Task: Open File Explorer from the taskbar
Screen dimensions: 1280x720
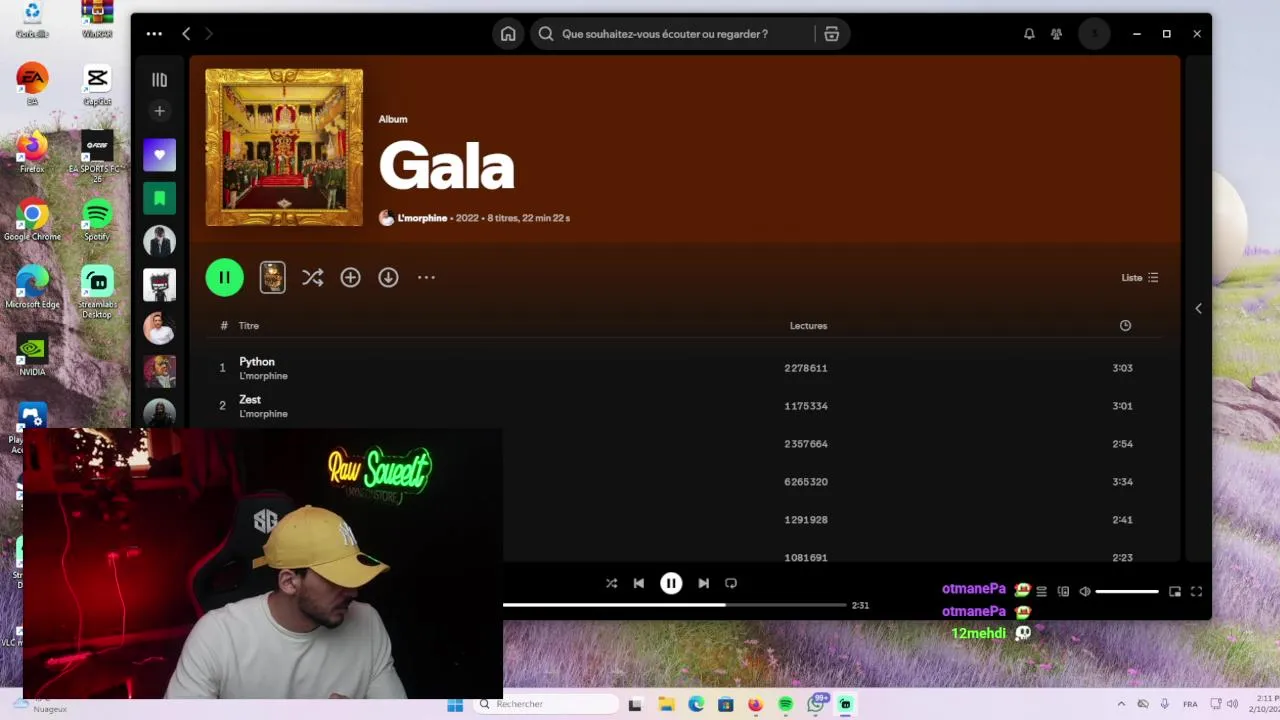Action: [x=666, y=705]
